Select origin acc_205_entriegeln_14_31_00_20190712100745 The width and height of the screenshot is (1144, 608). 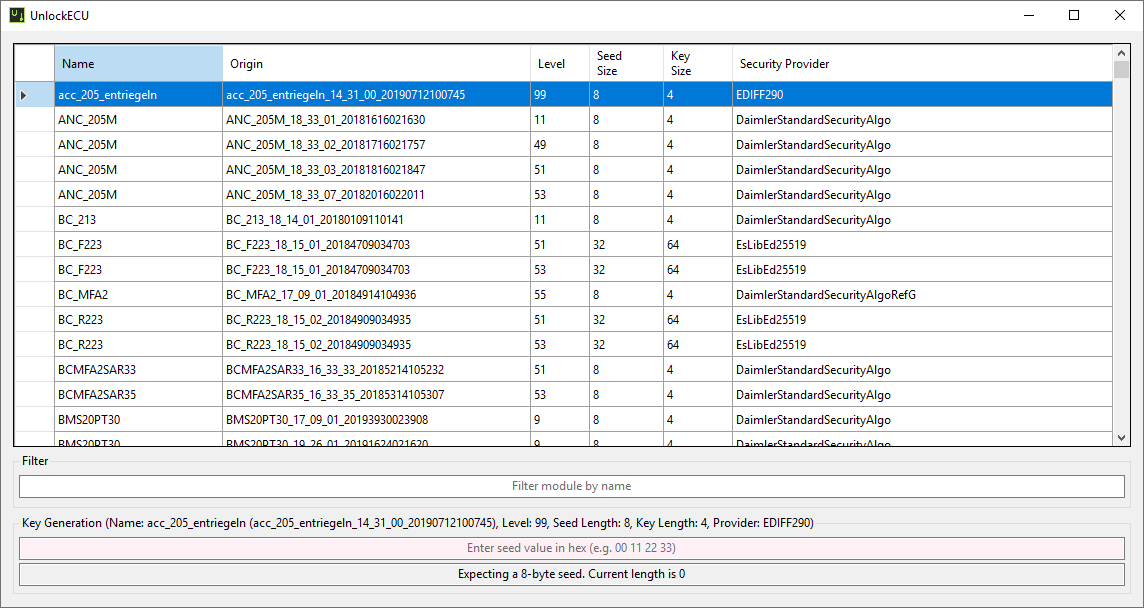coord(376,95)
